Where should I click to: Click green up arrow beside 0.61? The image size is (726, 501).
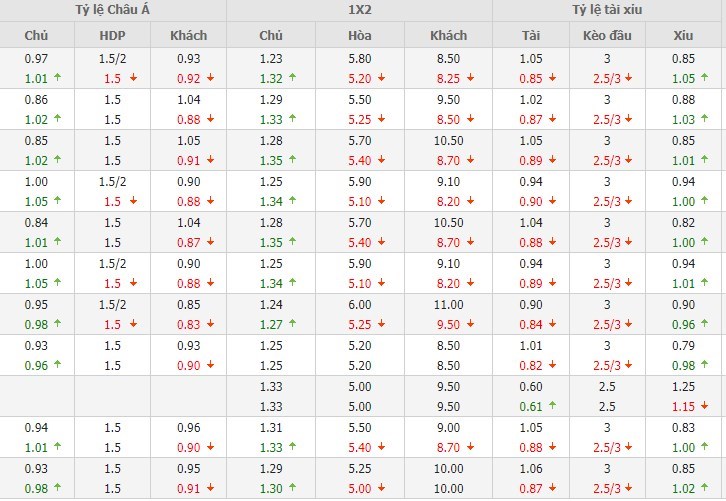[553, 407]
